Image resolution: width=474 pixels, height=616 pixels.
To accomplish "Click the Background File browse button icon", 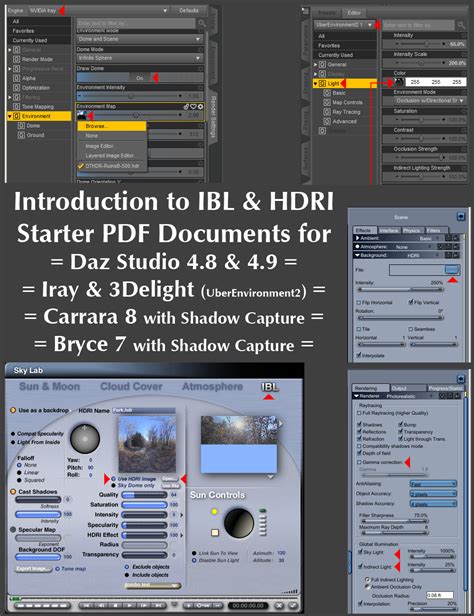I will click(452, 270).
